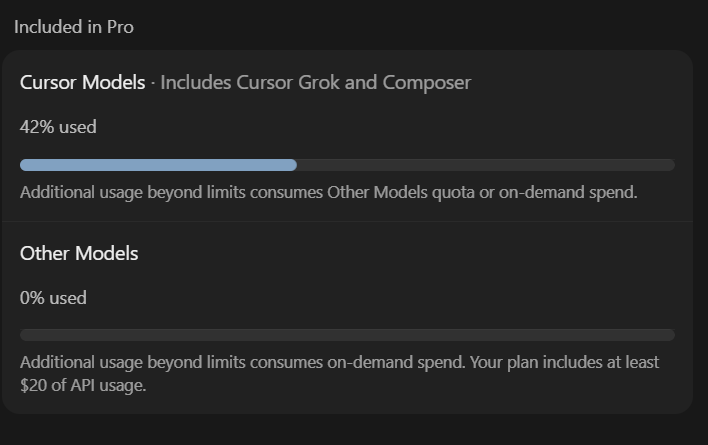Click the "$20 of API usage." text
The width and height of the screenshot is (708, 445).
click(83, 385)
